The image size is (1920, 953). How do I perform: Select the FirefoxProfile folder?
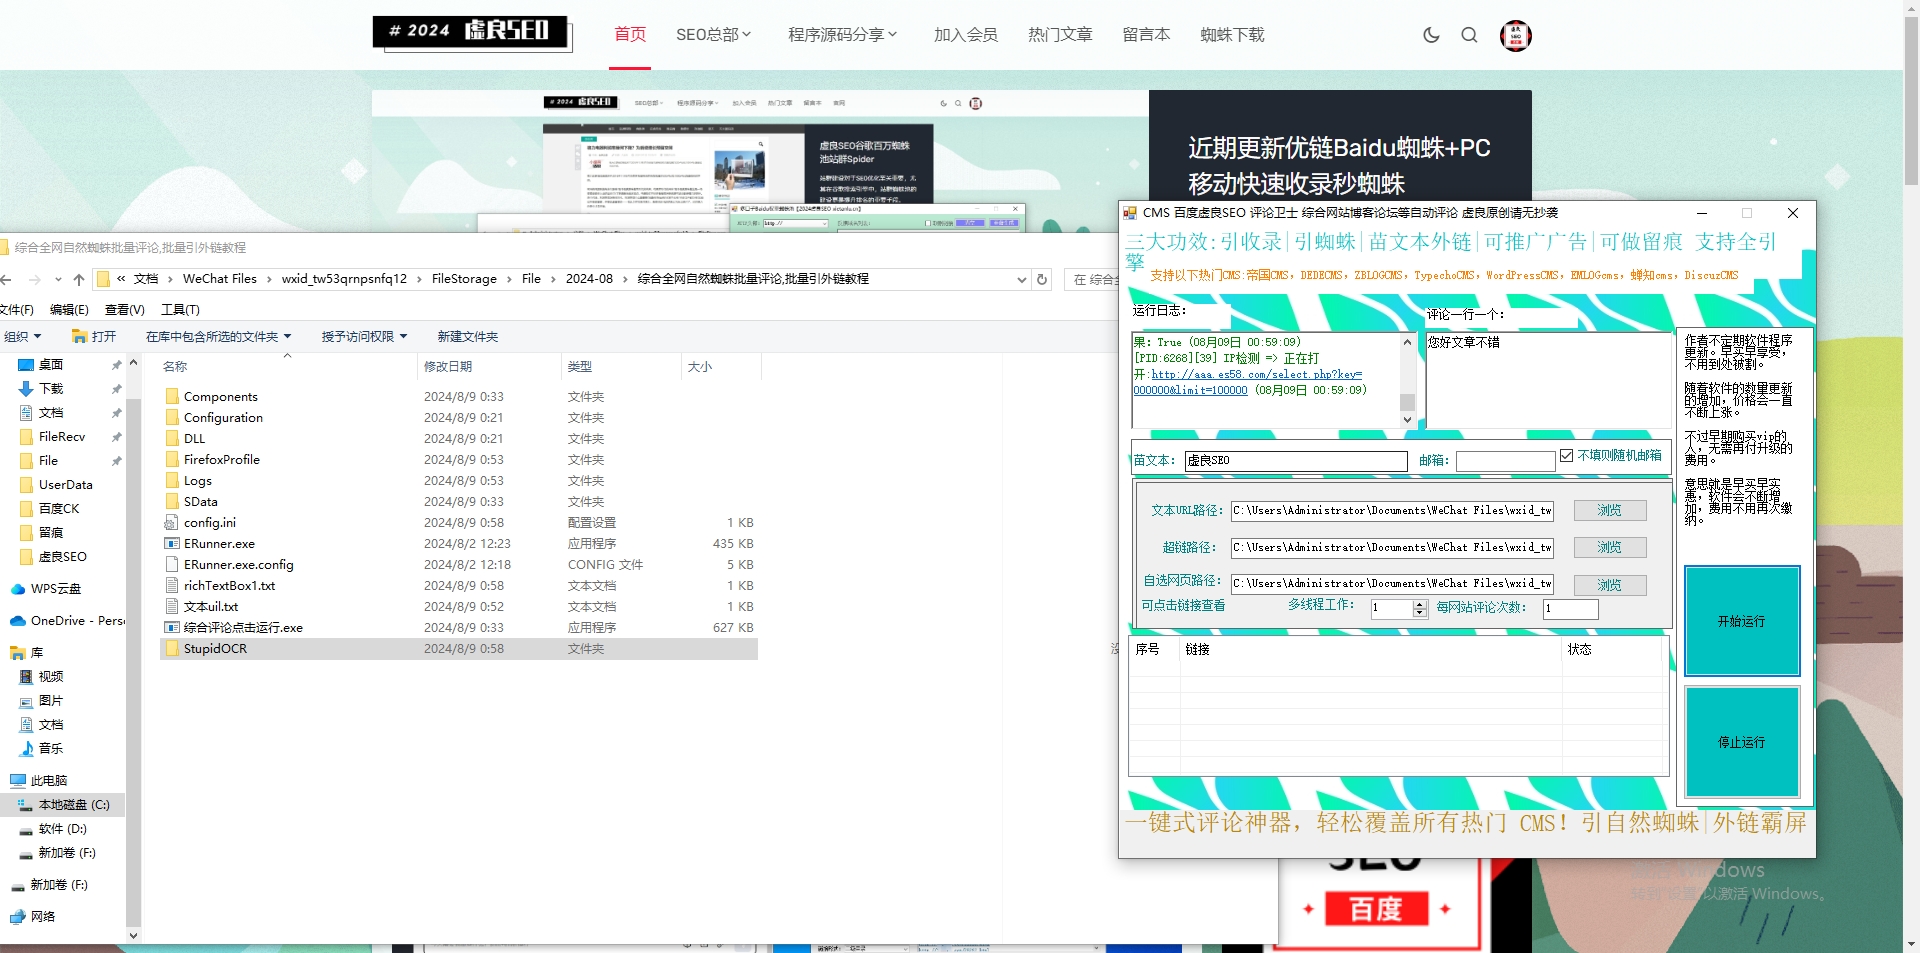pos(221,460)
